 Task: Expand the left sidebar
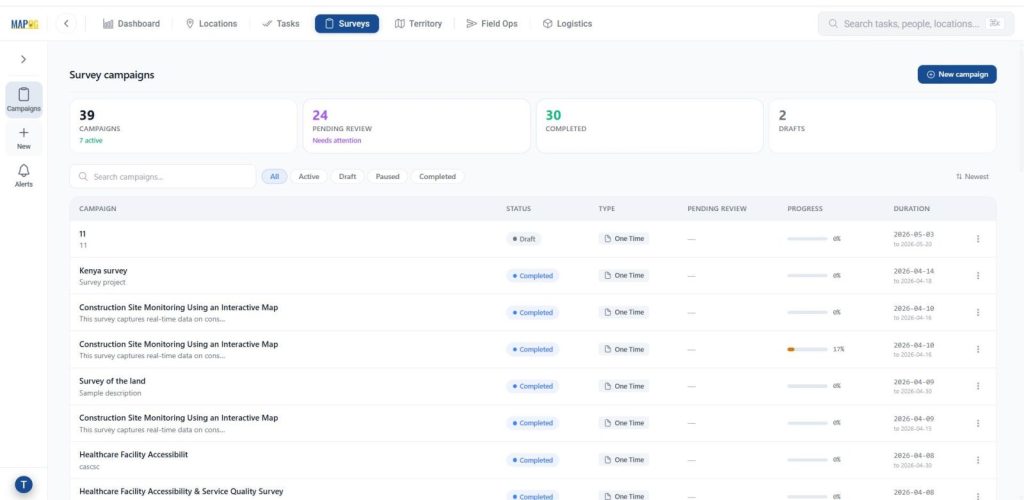click(x=24, y=59)
